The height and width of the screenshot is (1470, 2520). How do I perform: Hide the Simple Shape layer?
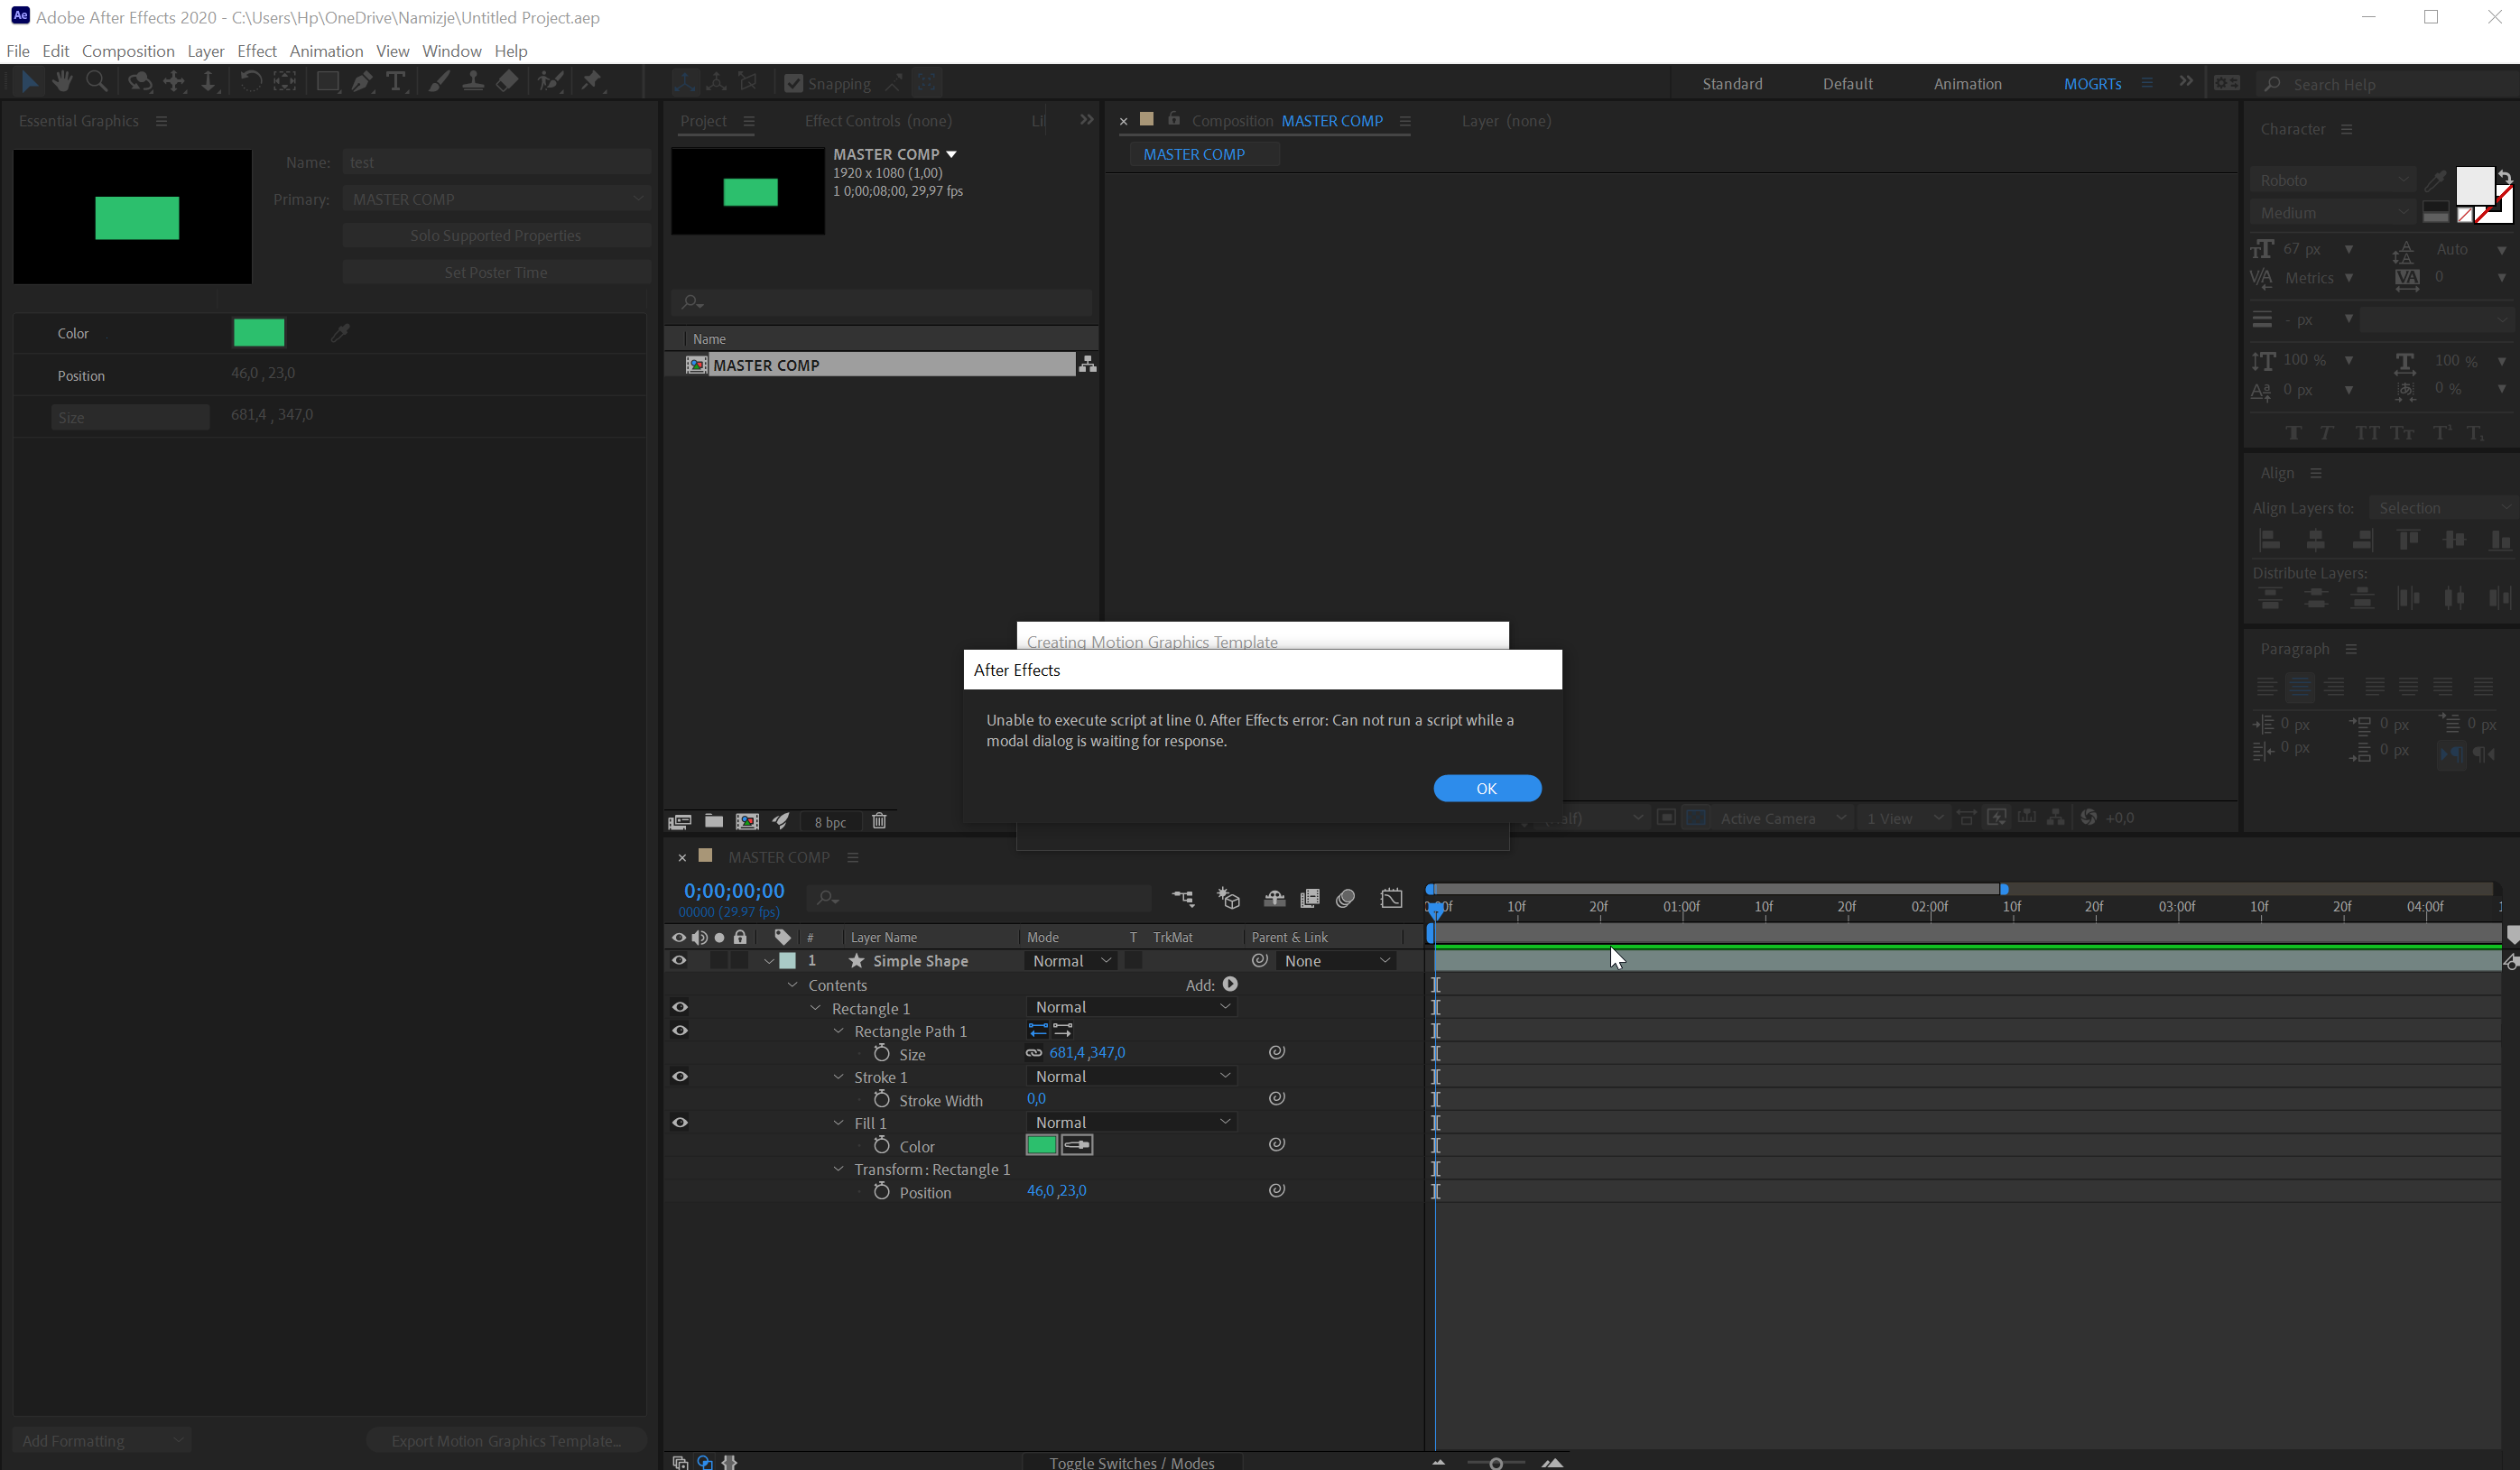point(680,961)
